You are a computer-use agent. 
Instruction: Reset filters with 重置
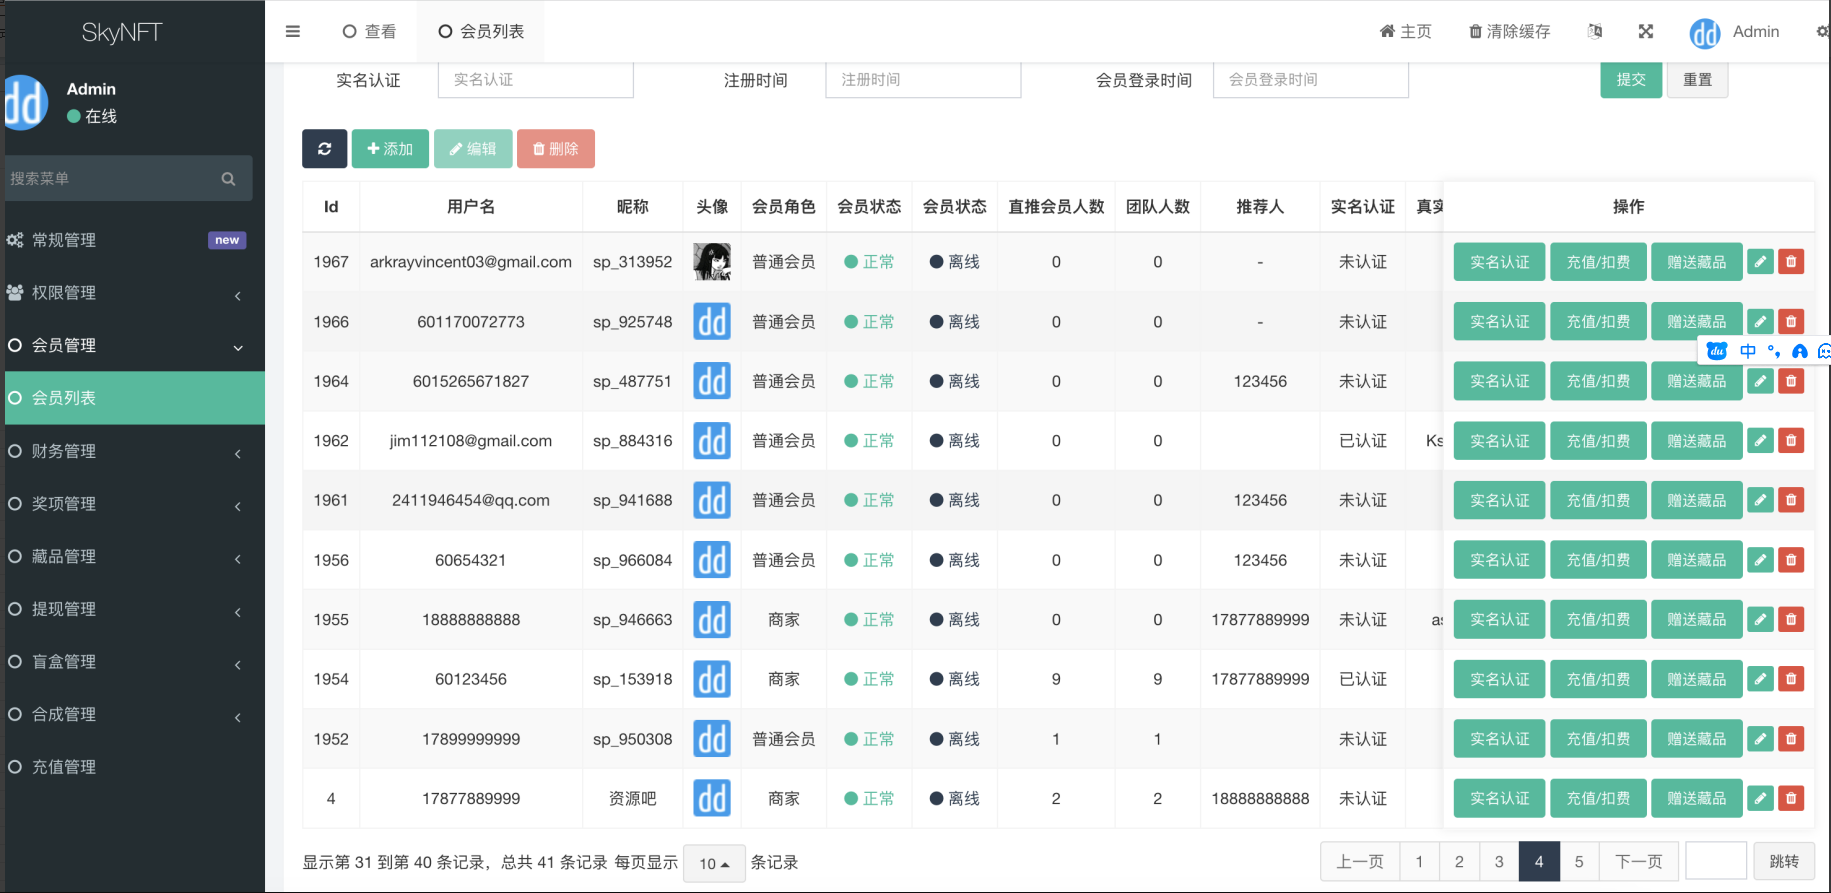(x=1698, y=79)
